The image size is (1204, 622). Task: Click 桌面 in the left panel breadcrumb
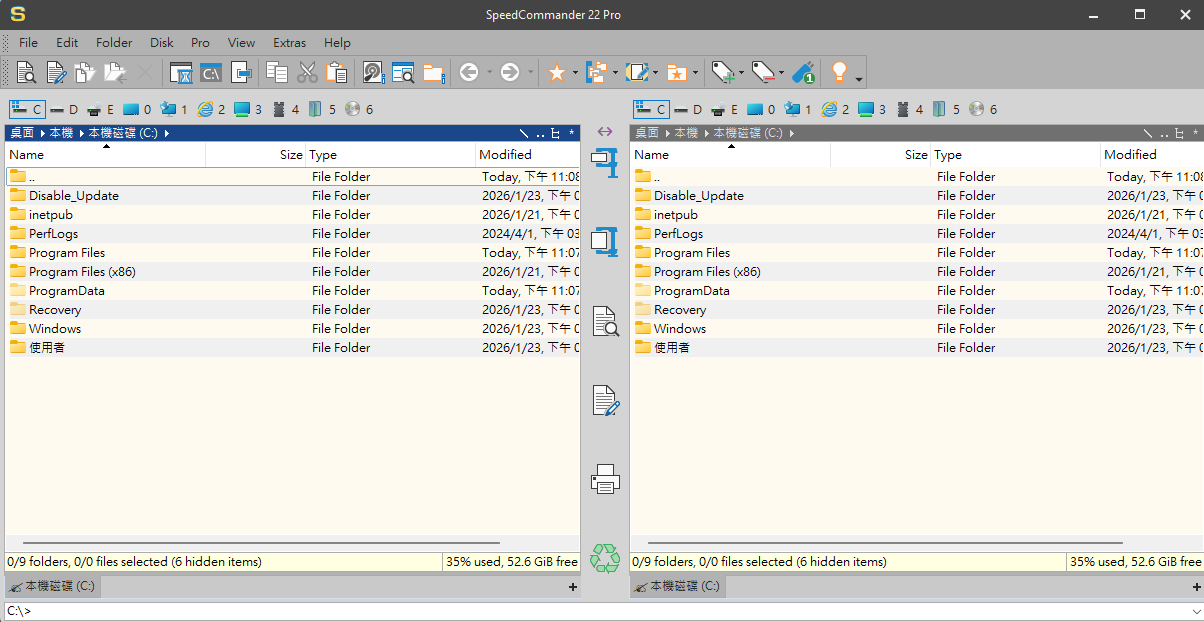[22, 132]
